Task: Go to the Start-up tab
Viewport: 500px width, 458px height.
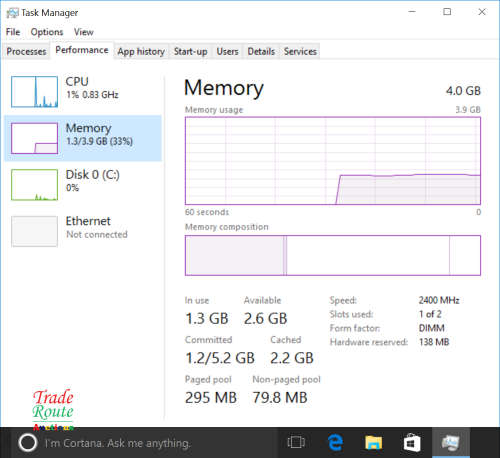Action: [191, 51]
